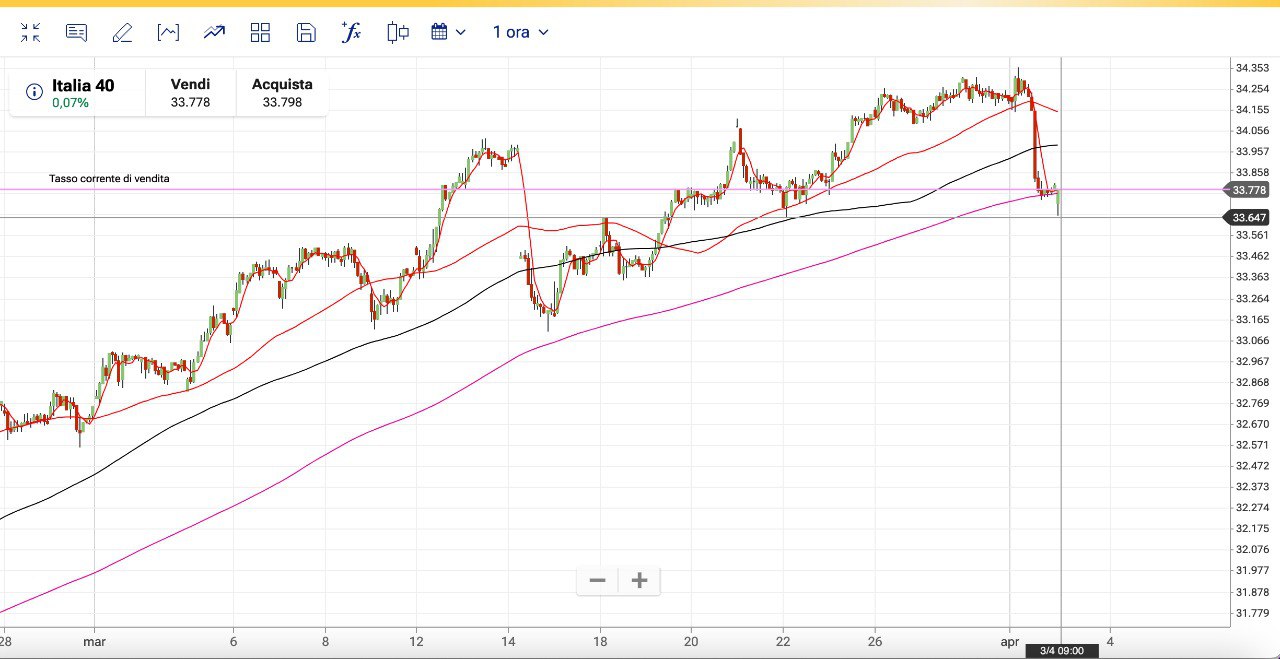Open the calendar date range dropdown
Image resolution: width=1280 pixels, height=659 pixels.
[x=448, y=33]
